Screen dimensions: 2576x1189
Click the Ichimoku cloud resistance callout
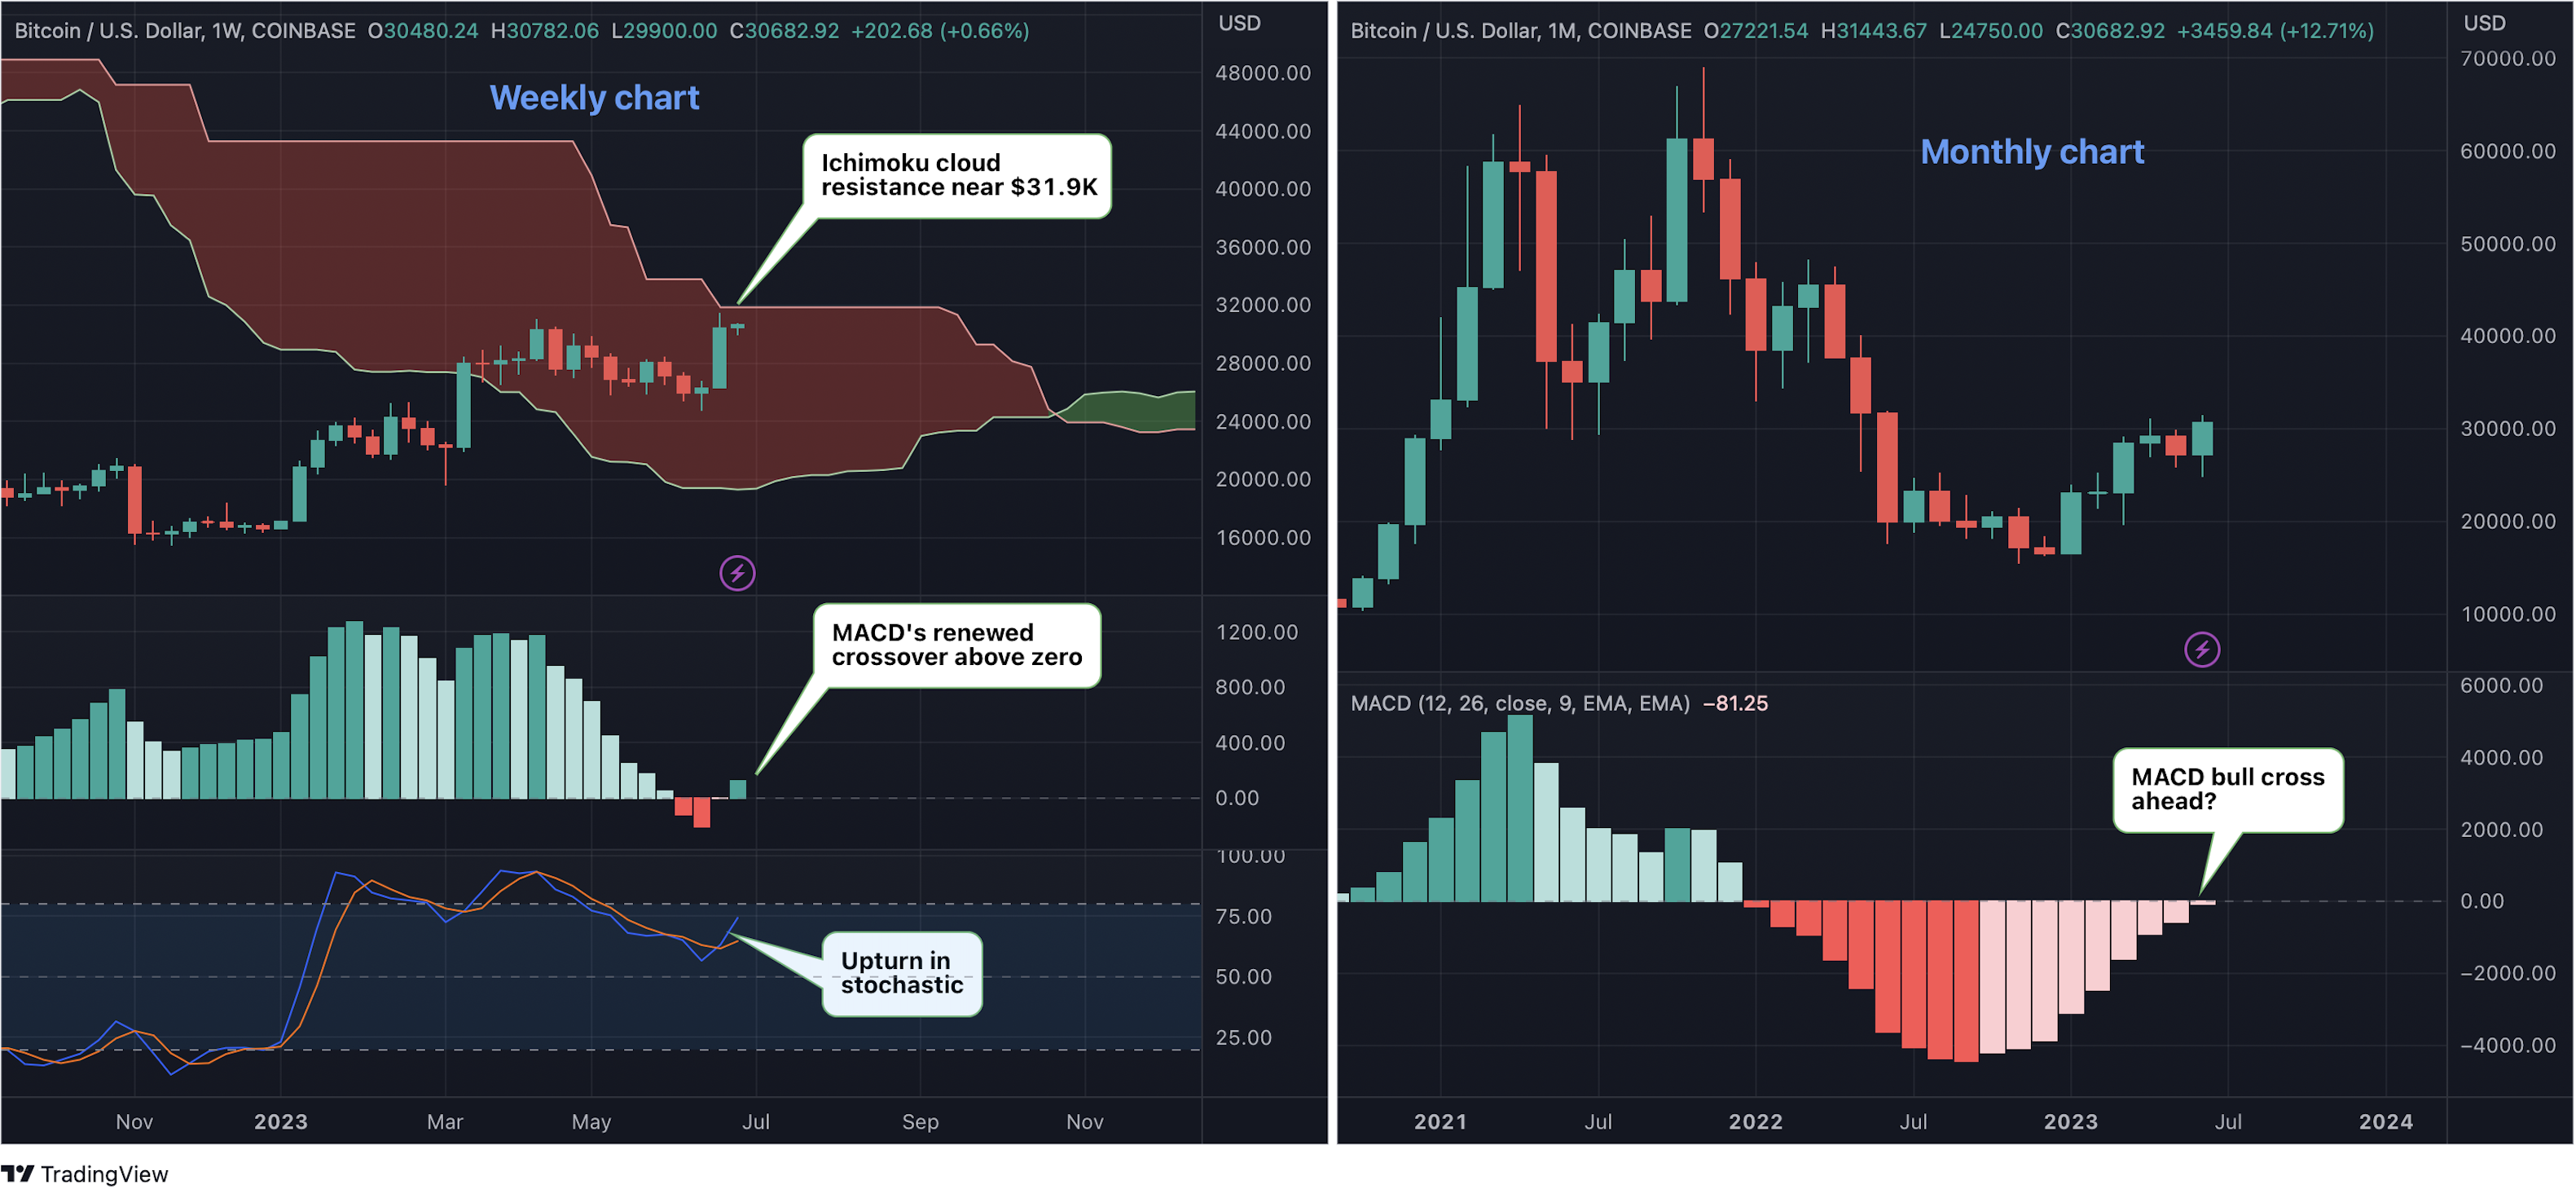point(957,176)
